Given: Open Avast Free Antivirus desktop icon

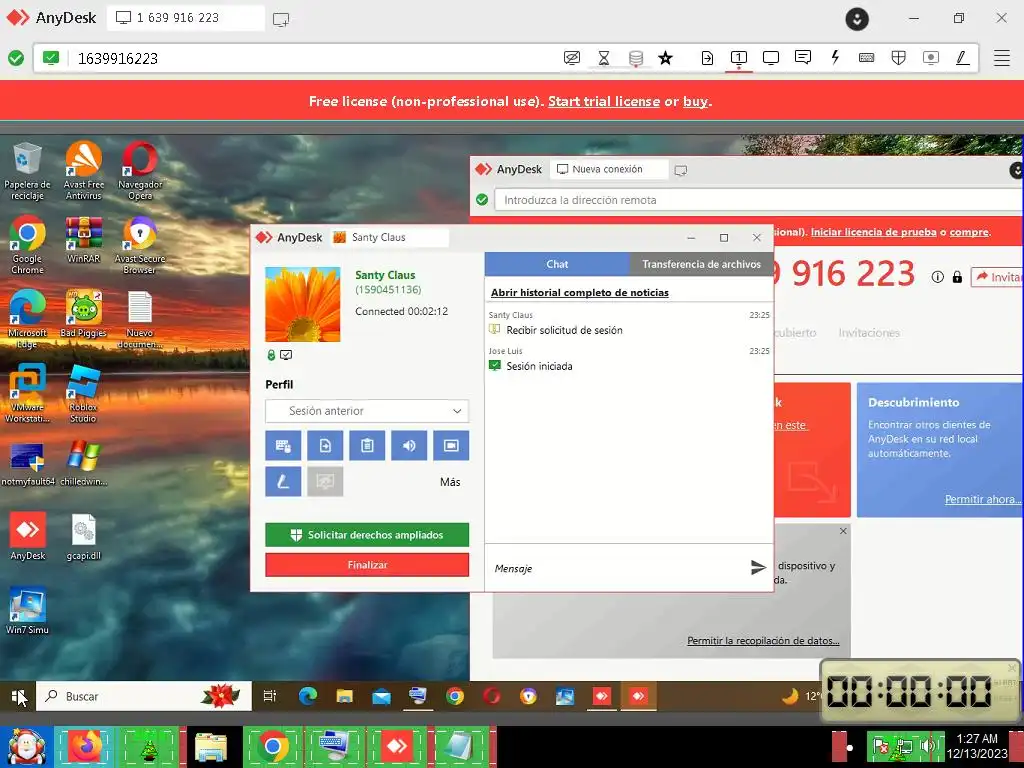Looking at the screenshot, I should point(84,170).
